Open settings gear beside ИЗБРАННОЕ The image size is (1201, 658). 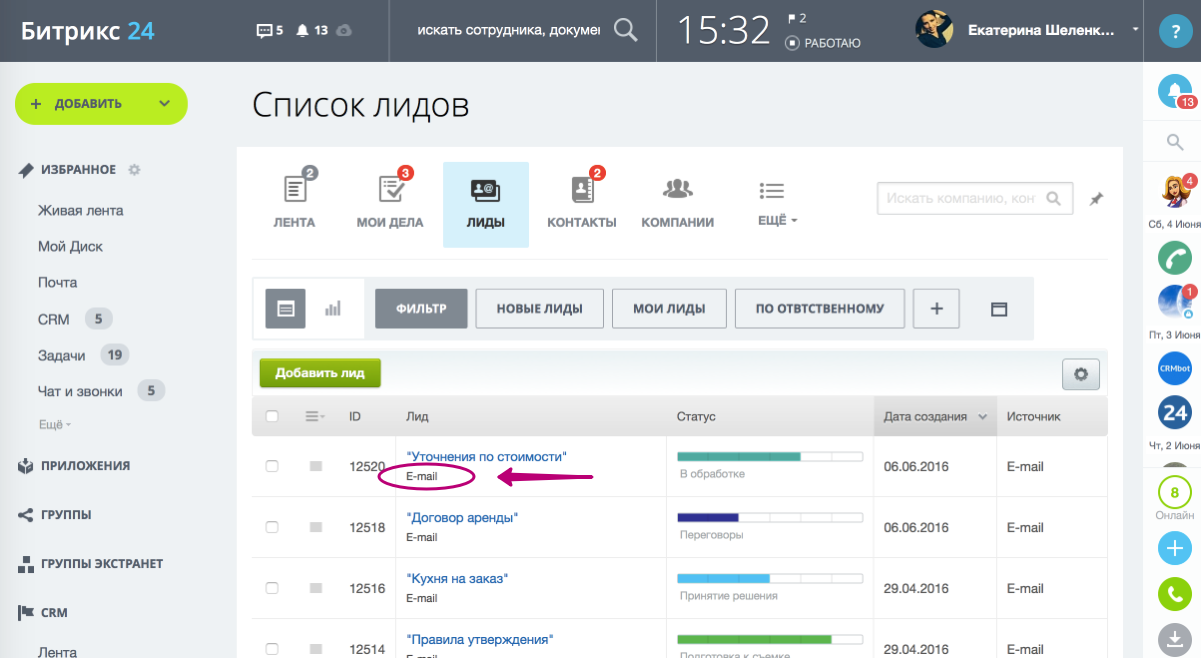[x=134, y=170]
